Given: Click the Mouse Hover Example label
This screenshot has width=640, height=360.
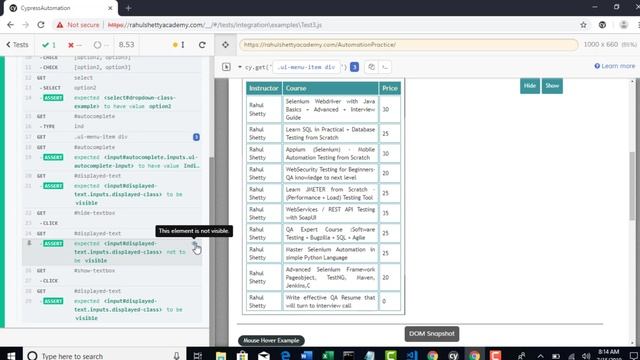Looking at the screenshot, I should click(271, 340).
